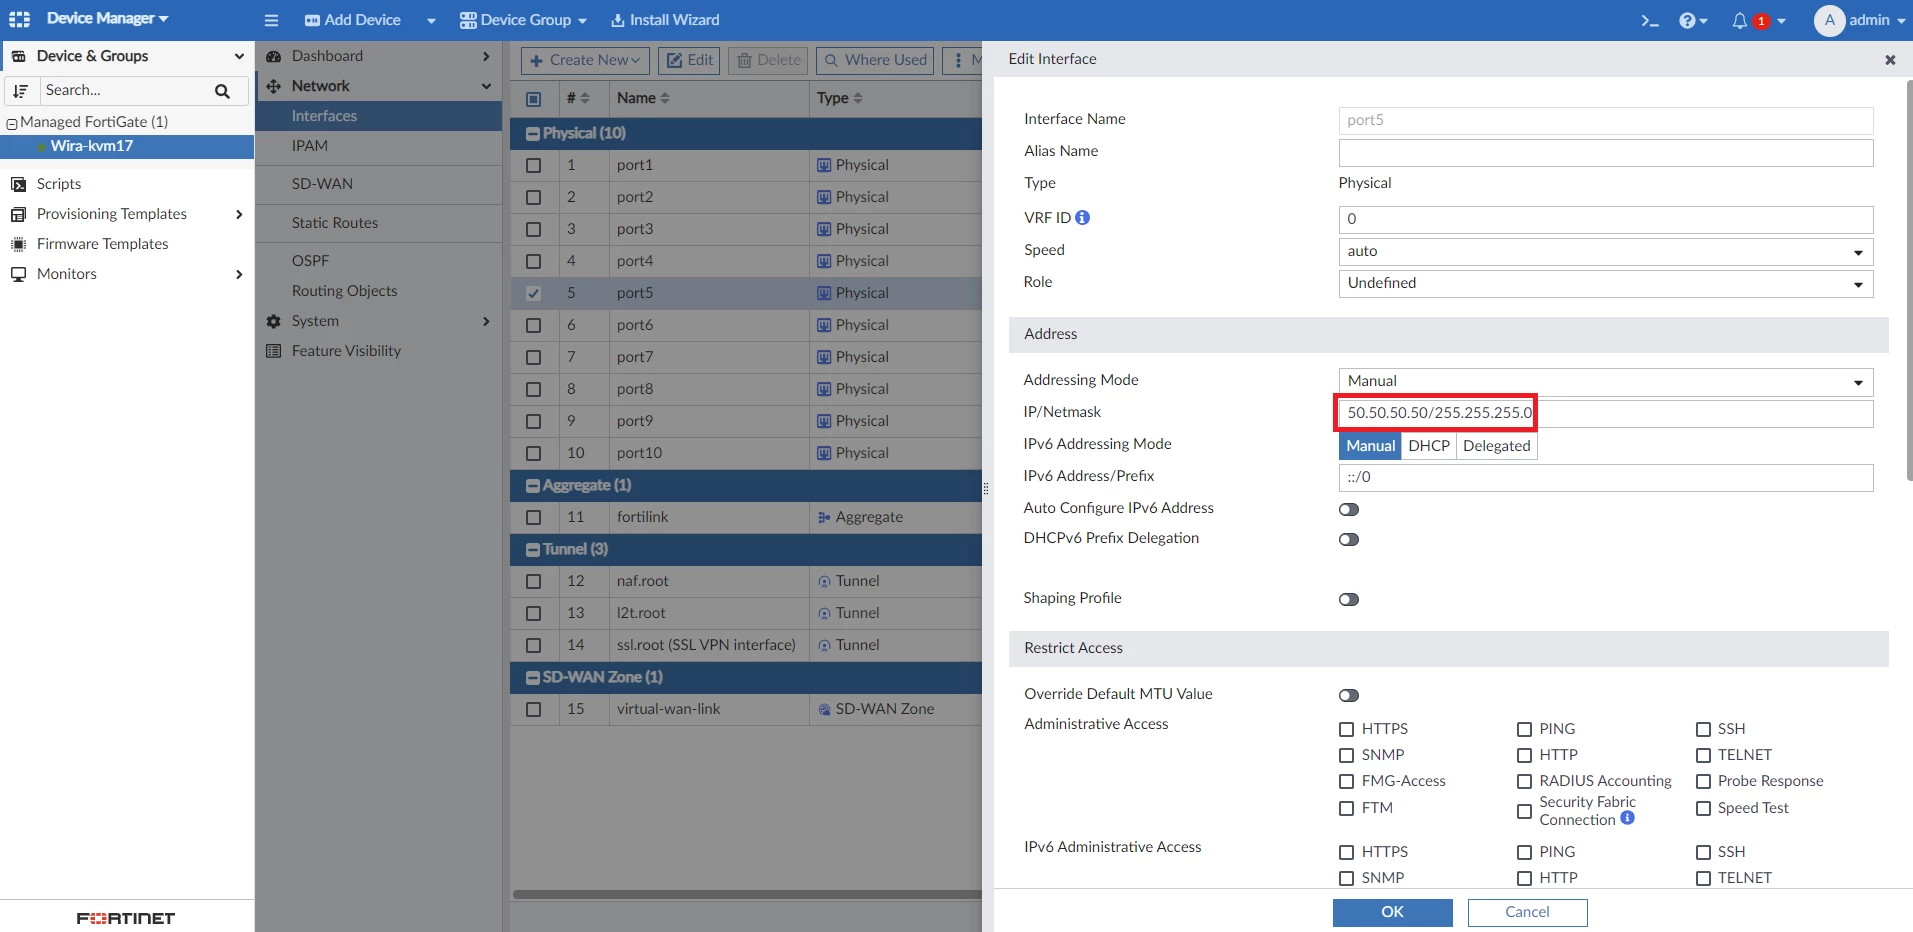The image size is (1913, 932).
Task: Click Security Fabric Connection info icon
Action: pyautogui.click(x=1627, y=818)
